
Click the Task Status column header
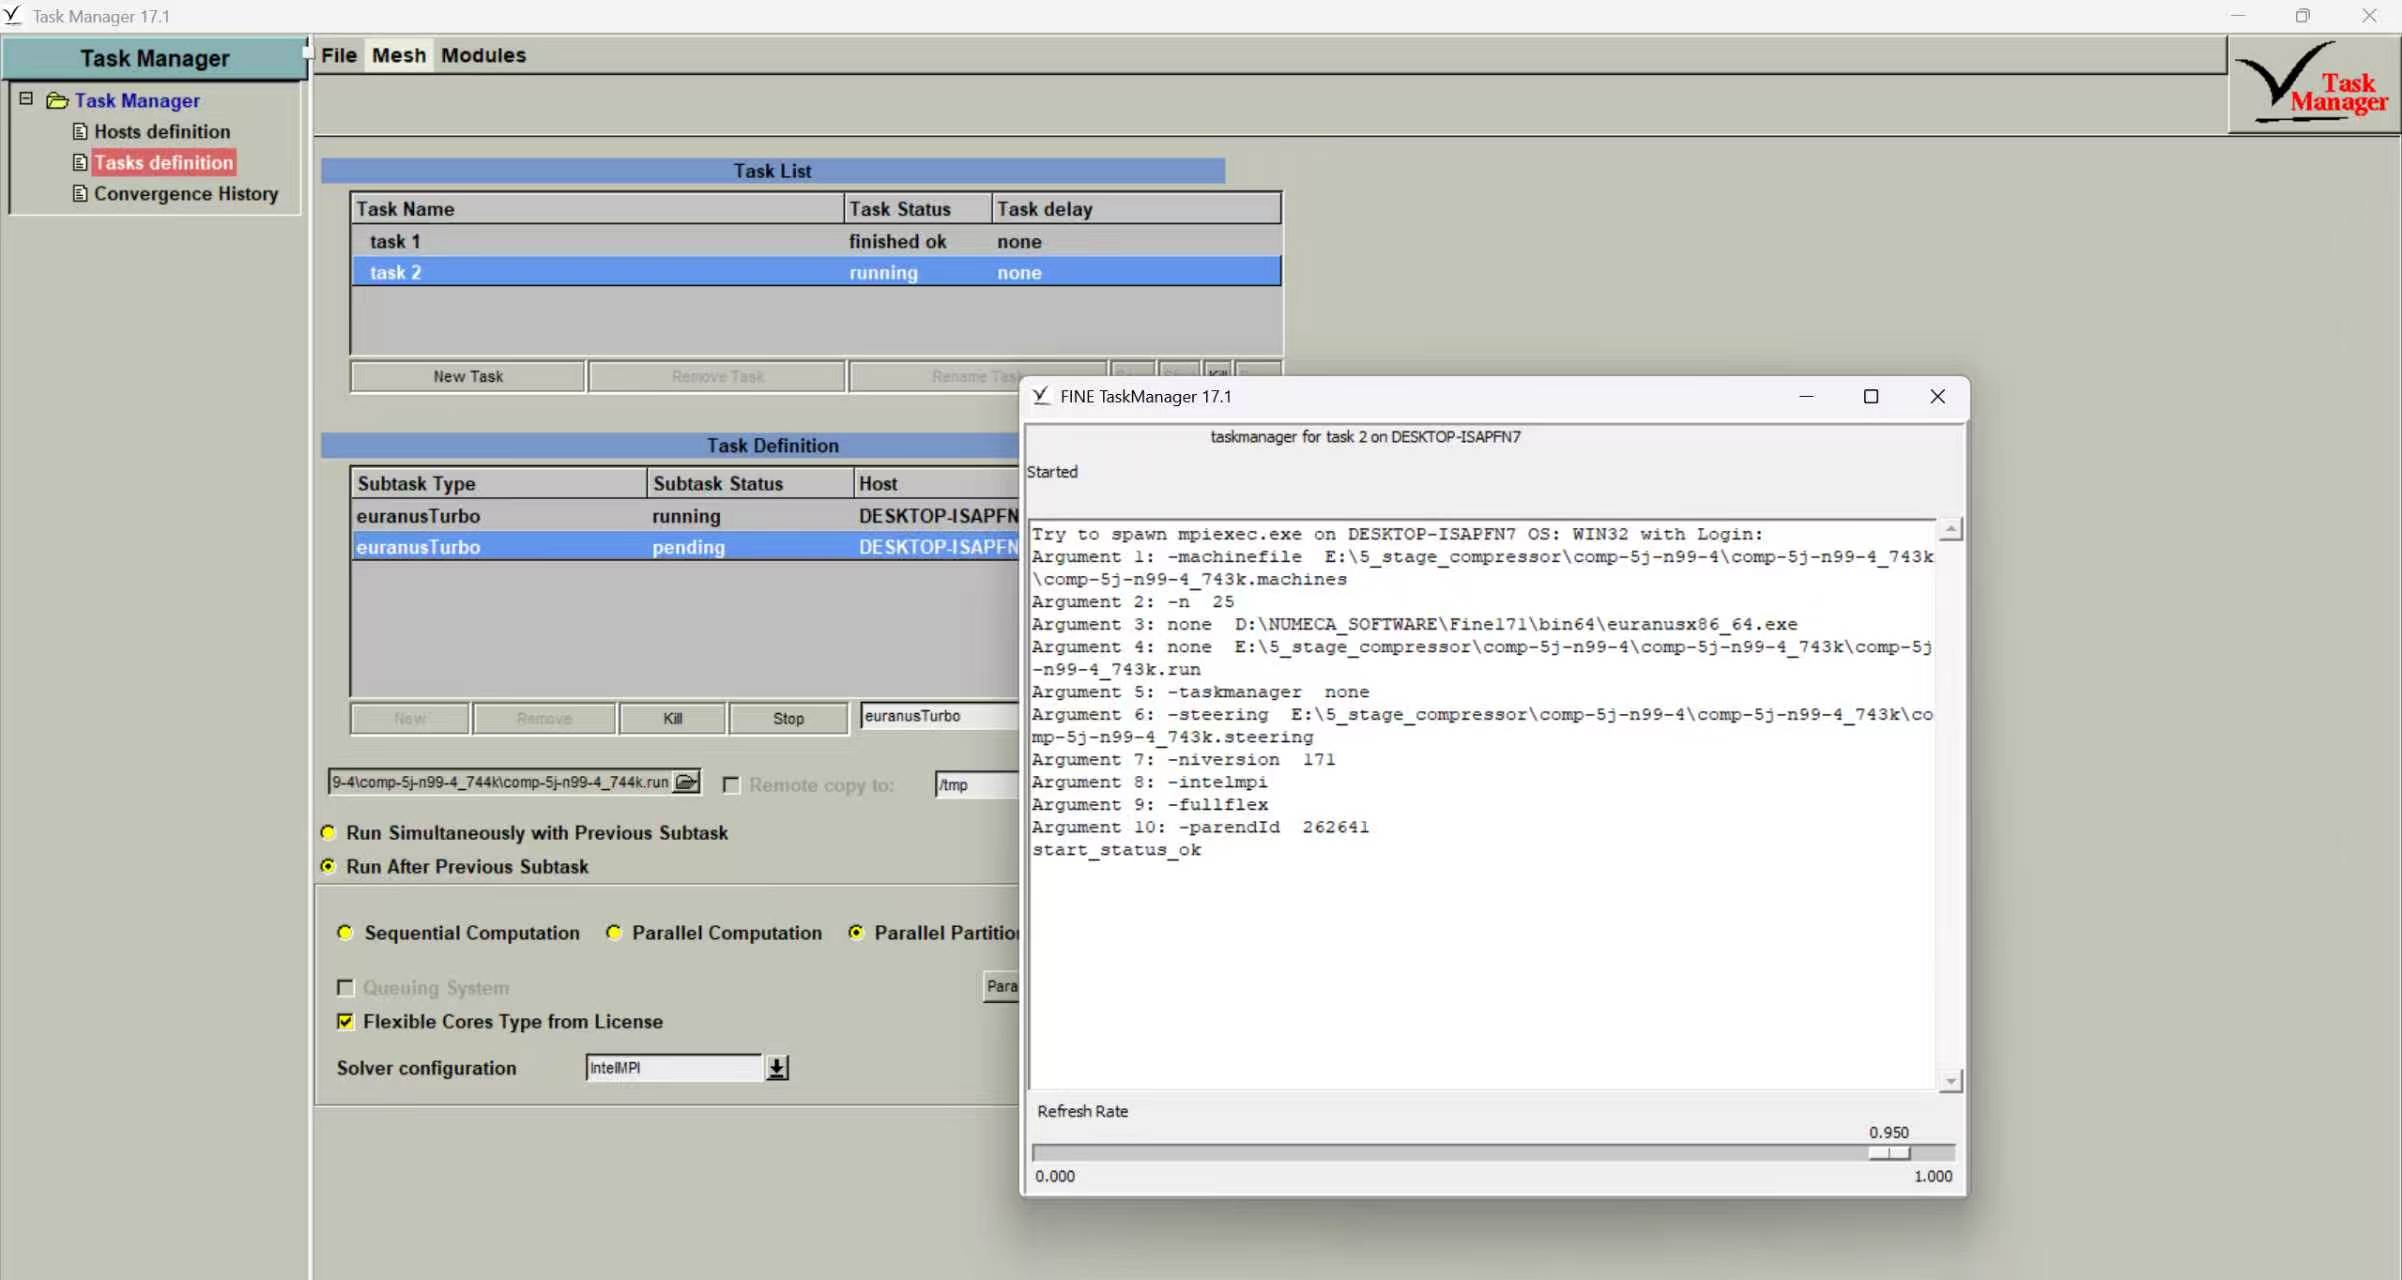coord(917,209)
